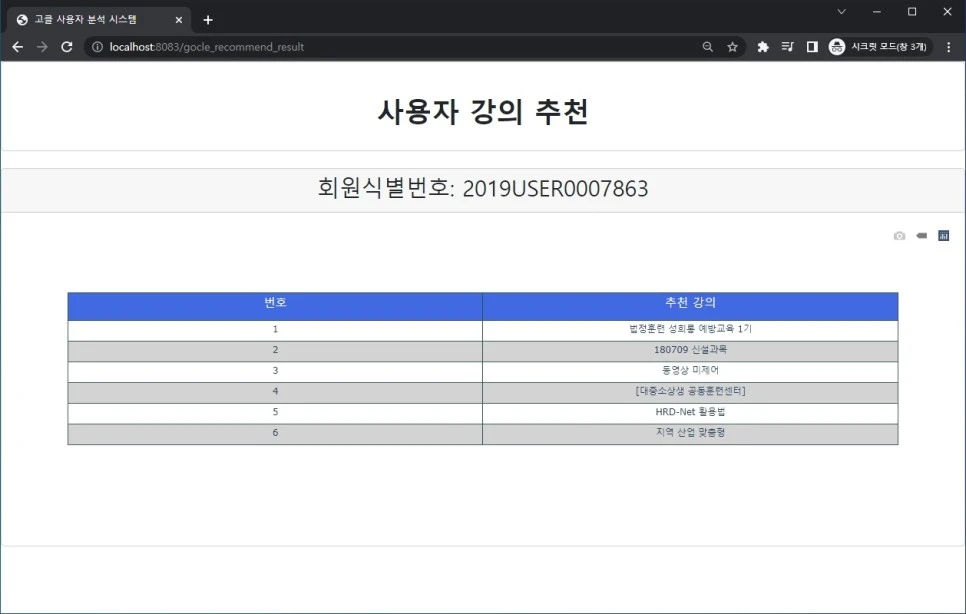Image resolution: width=966 pixels, height=614 pixels.
Task: Close the 고급 사용자 분석 시스템 tab
Action: pyautogui.click(x=179, y=20)
